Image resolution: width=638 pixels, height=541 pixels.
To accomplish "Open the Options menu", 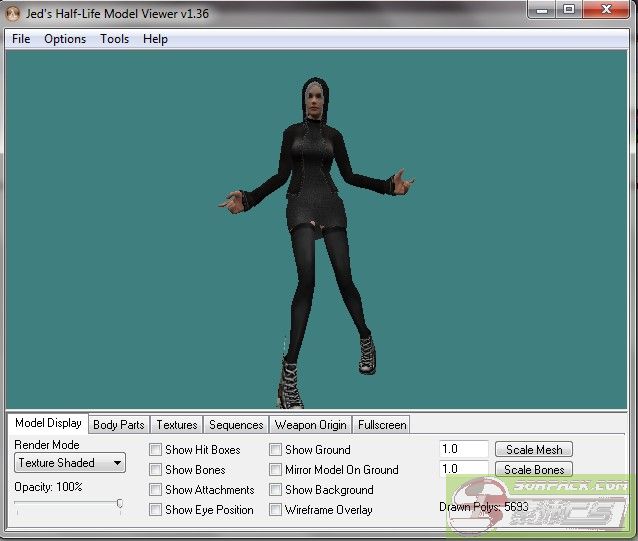I will [65, 39].
